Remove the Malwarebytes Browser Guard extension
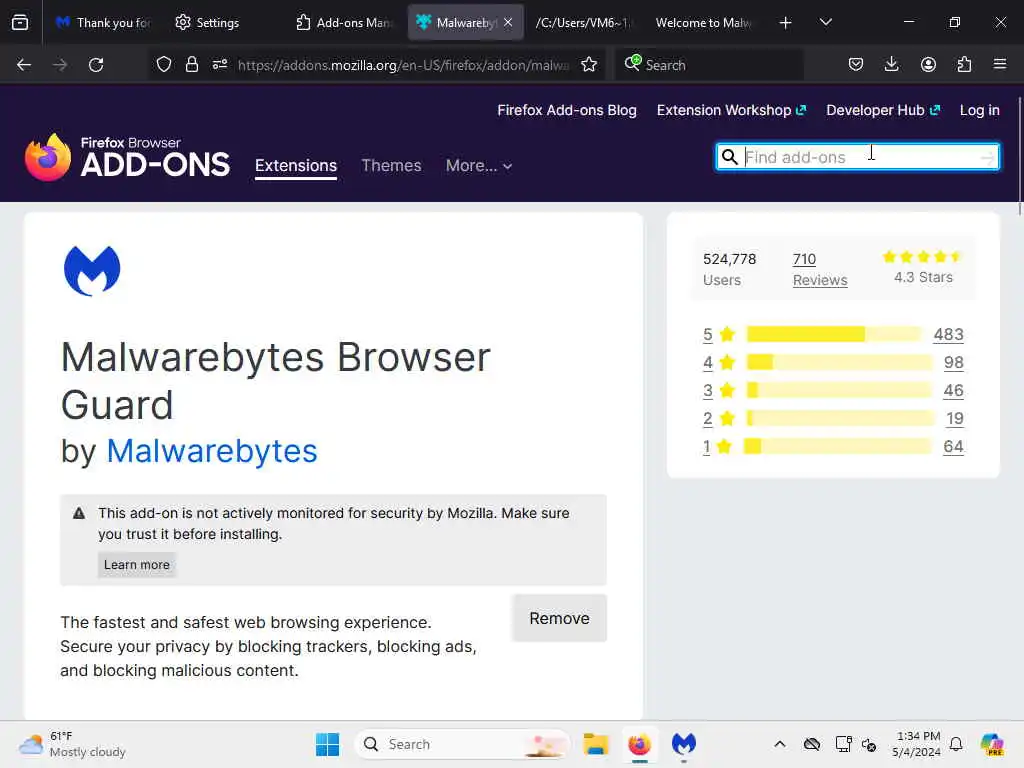 coord(559,618)
